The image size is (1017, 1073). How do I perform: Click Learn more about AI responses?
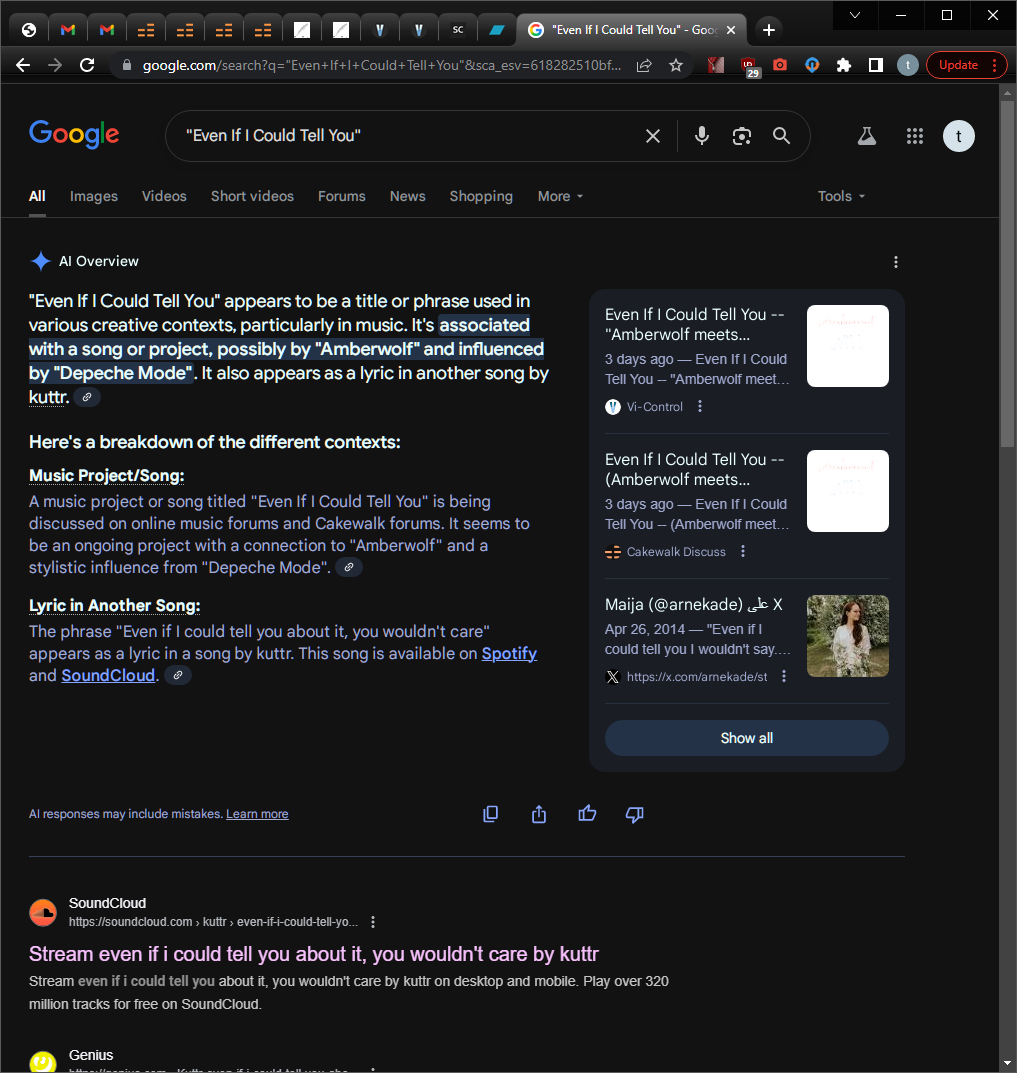pos(257,814)
